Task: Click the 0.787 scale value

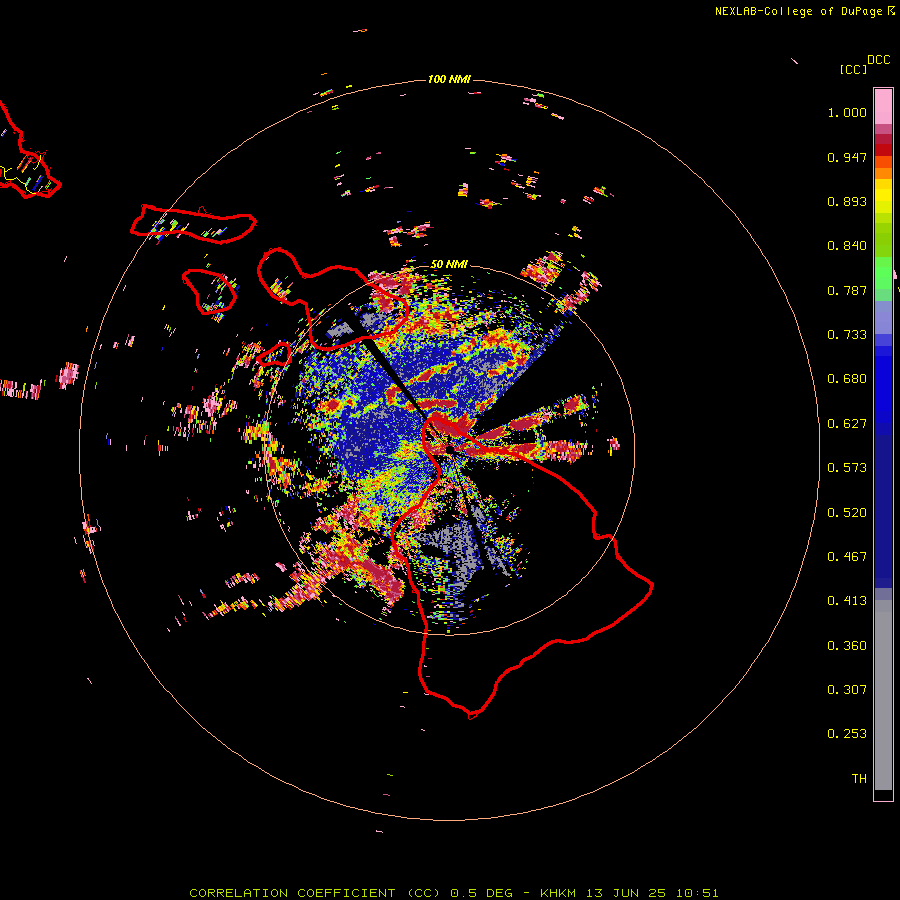Action: (x=847, y=290)
